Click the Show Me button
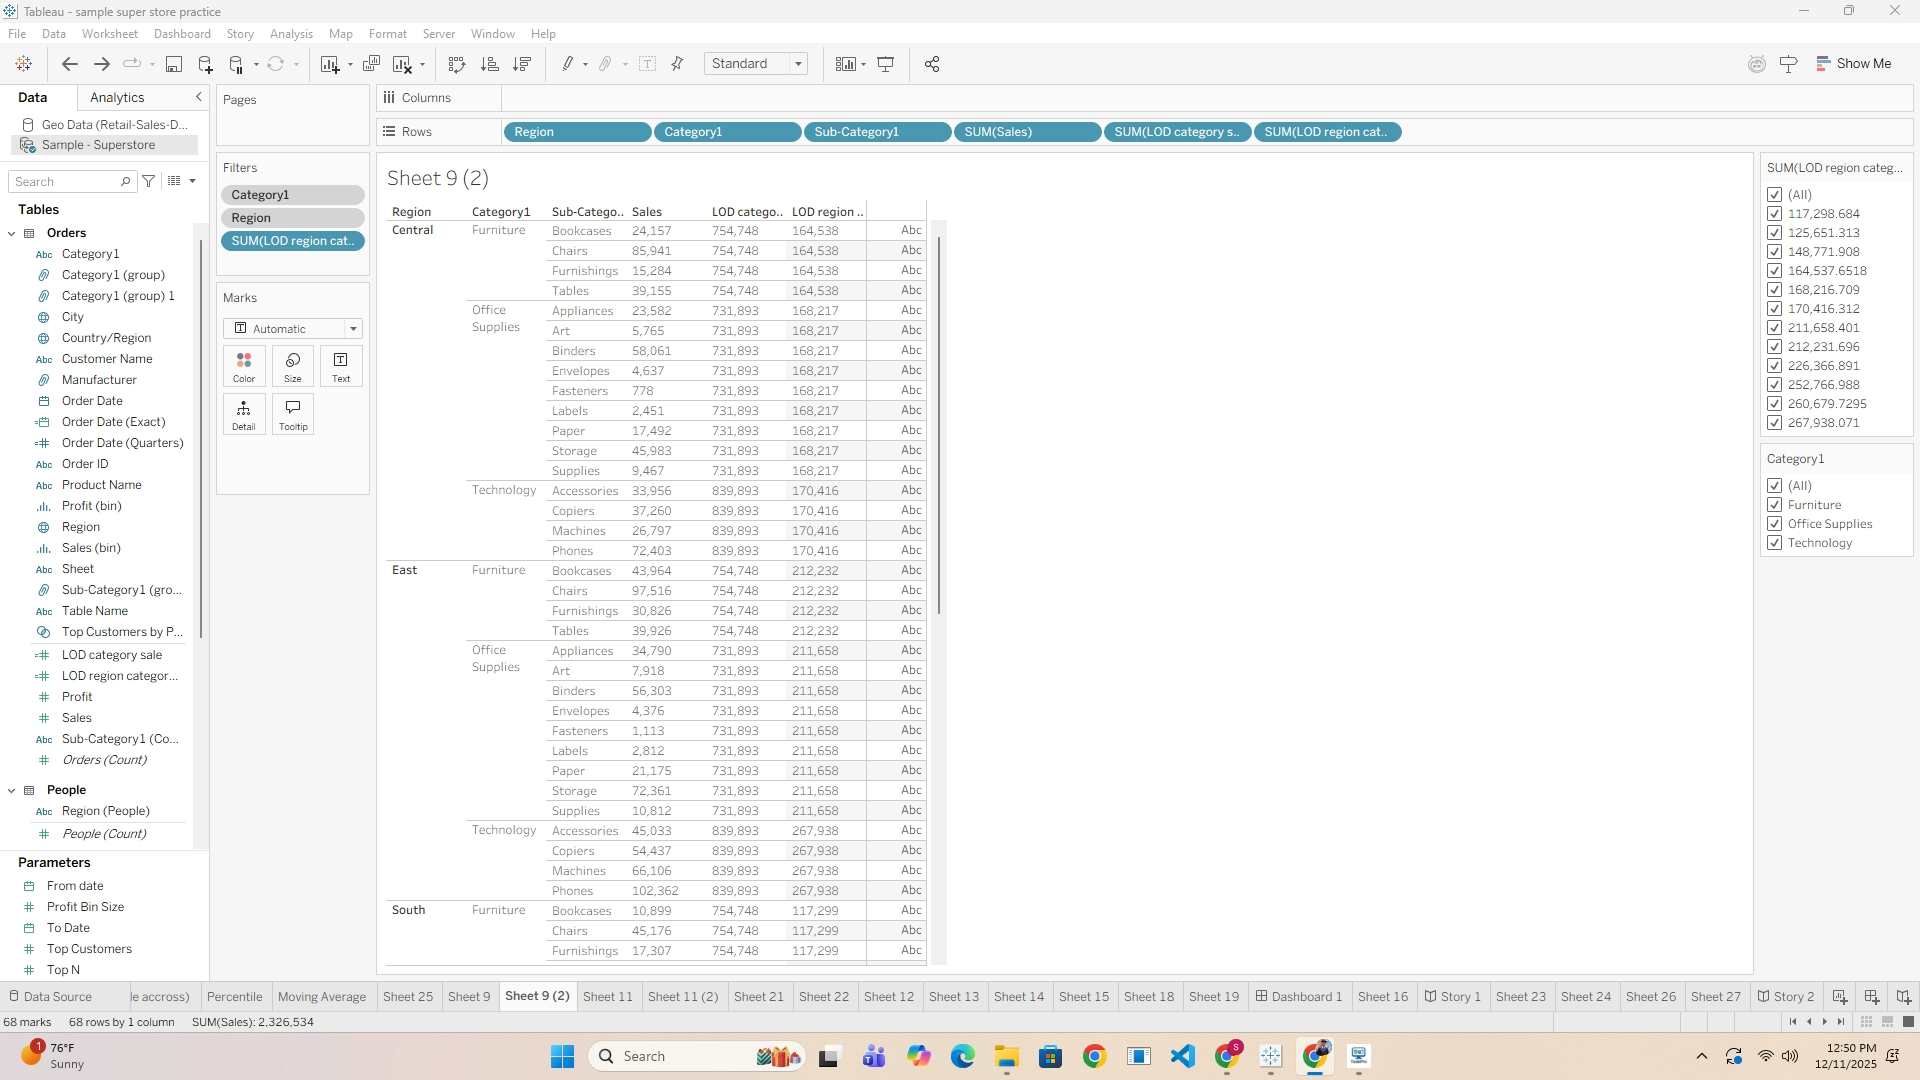The width and height of the screenshot is (1920, 1080). tap(1853, 64)
